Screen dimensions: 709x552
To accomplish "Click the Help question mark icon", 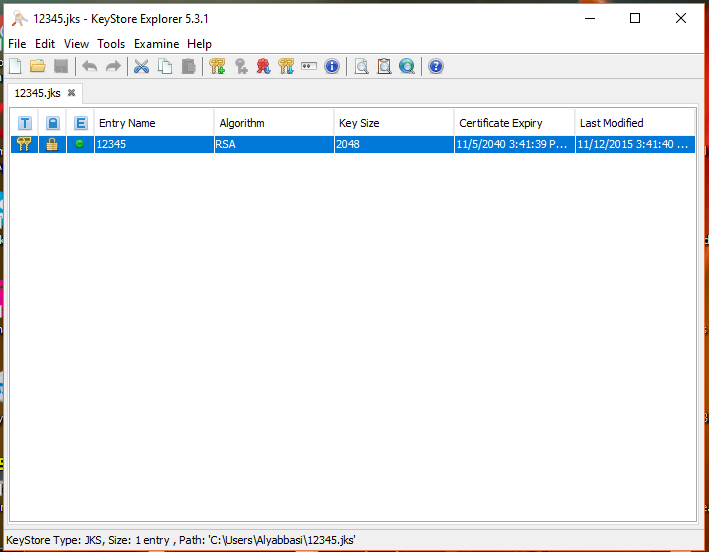I will coord(436,66).
